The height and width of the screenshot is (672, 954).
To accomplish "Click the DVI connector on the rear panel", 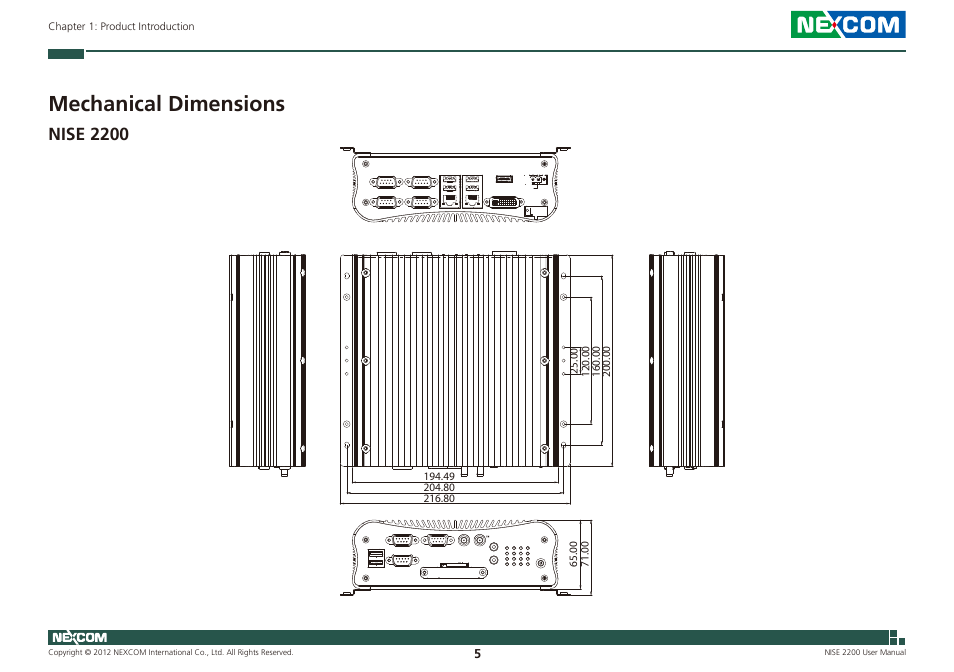I will tap(504, 202).
